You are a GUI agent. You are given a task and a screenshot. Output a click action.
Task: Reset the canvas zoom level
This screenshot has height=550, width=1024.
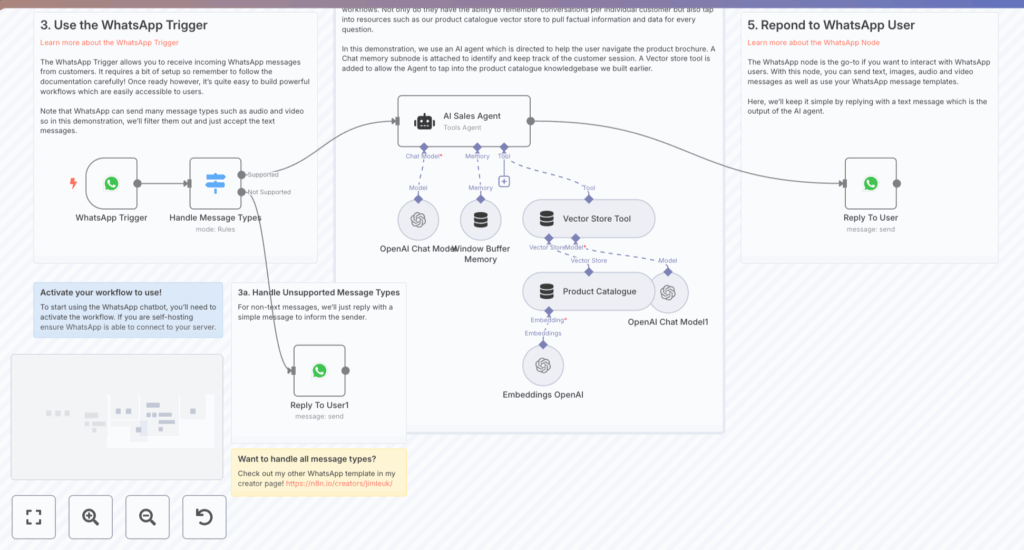204,517
